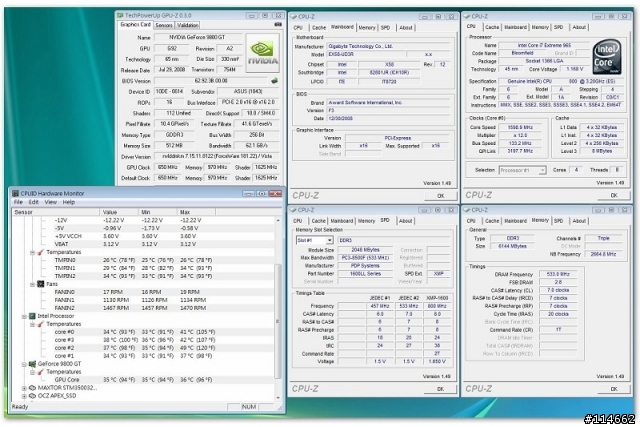The image size is (640, 427).
Task: Click the scroll down arrow in Hardware Monitor
Action: pyautogui.click(x=278, y=398)
